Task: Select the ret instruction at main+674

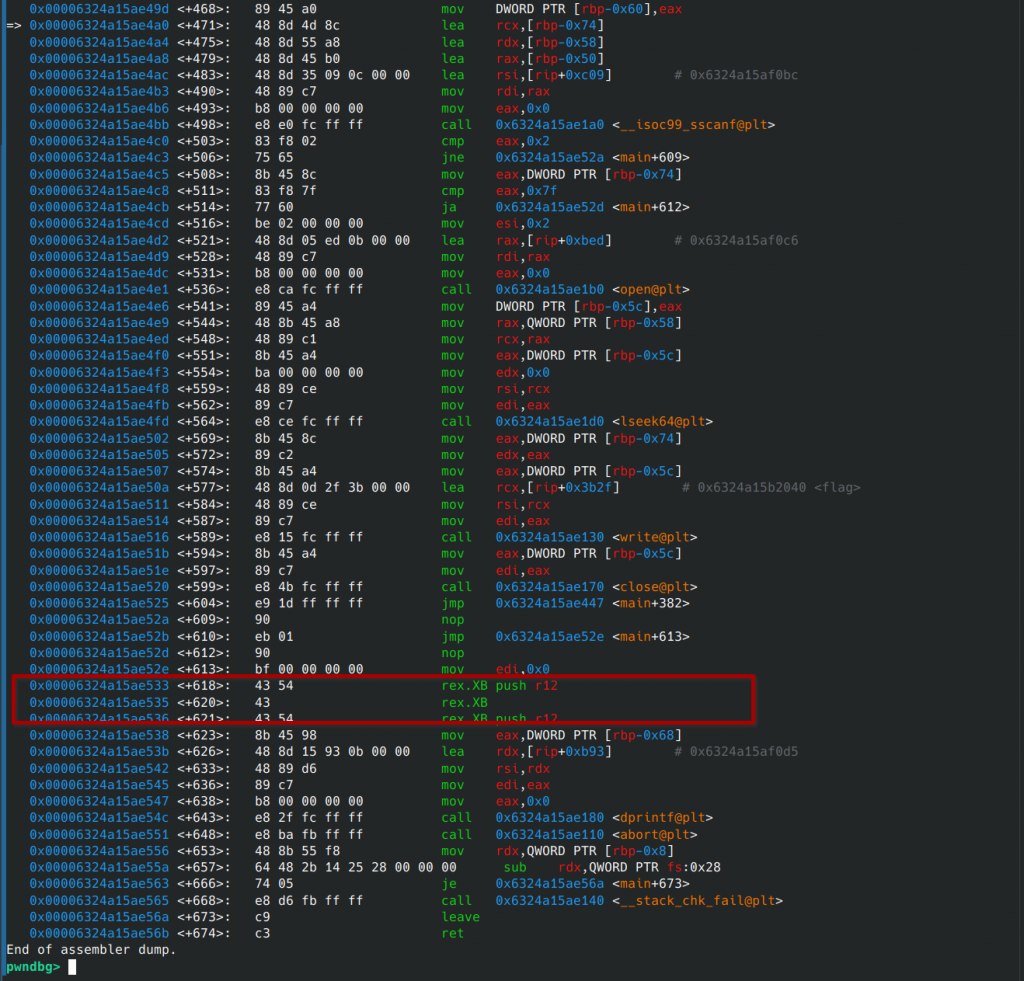Action: pyautogui.click(x=452, y=934)
